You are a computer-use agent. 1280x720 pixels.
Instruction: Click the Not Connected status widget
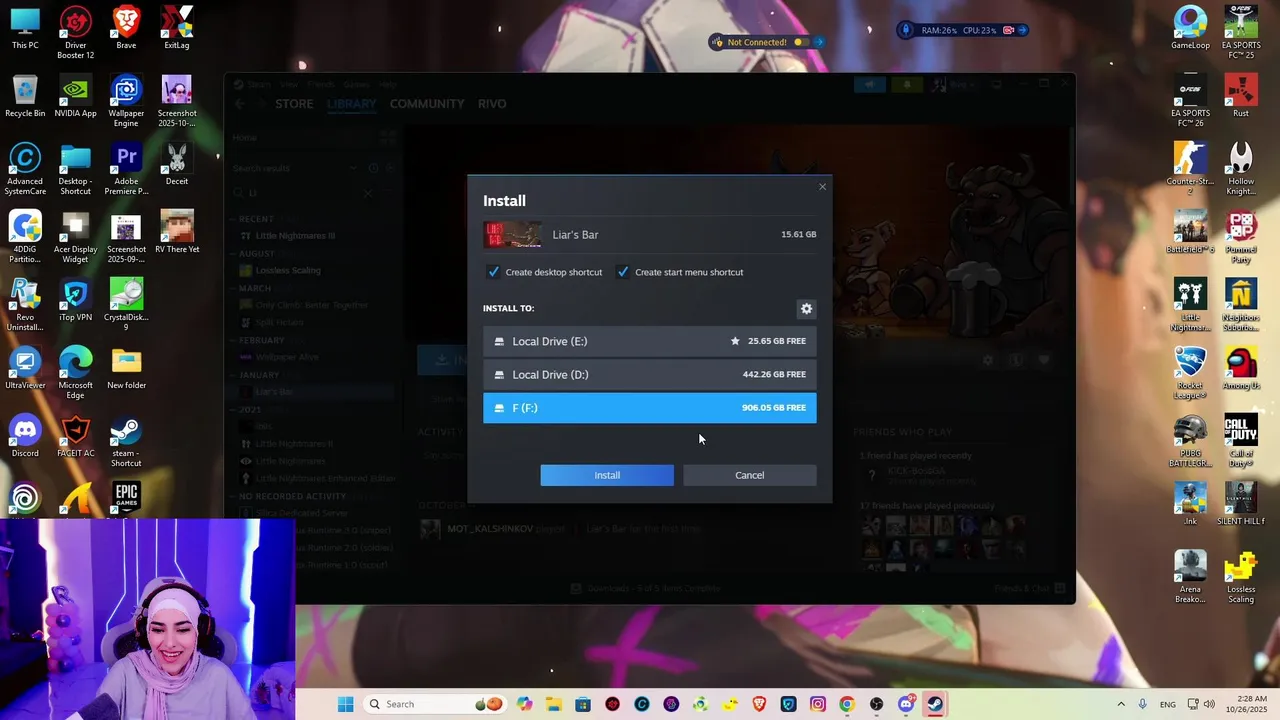point(766,42)
